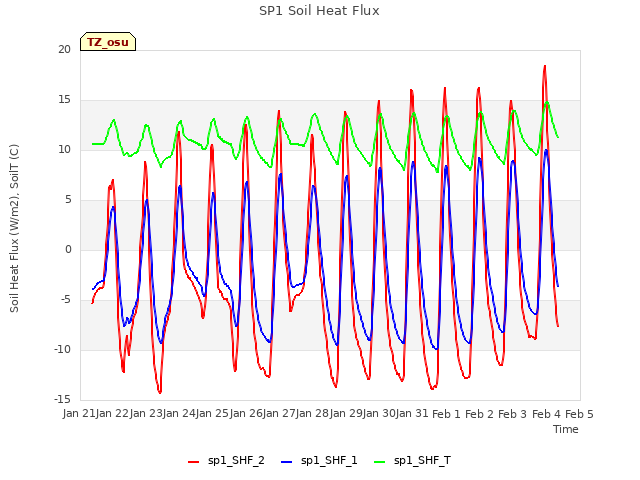The width and height of the screenshot is (640, 480).
Task: Click the chart title SP1 Soil Heat Flux
Action: tap(319, 11)
